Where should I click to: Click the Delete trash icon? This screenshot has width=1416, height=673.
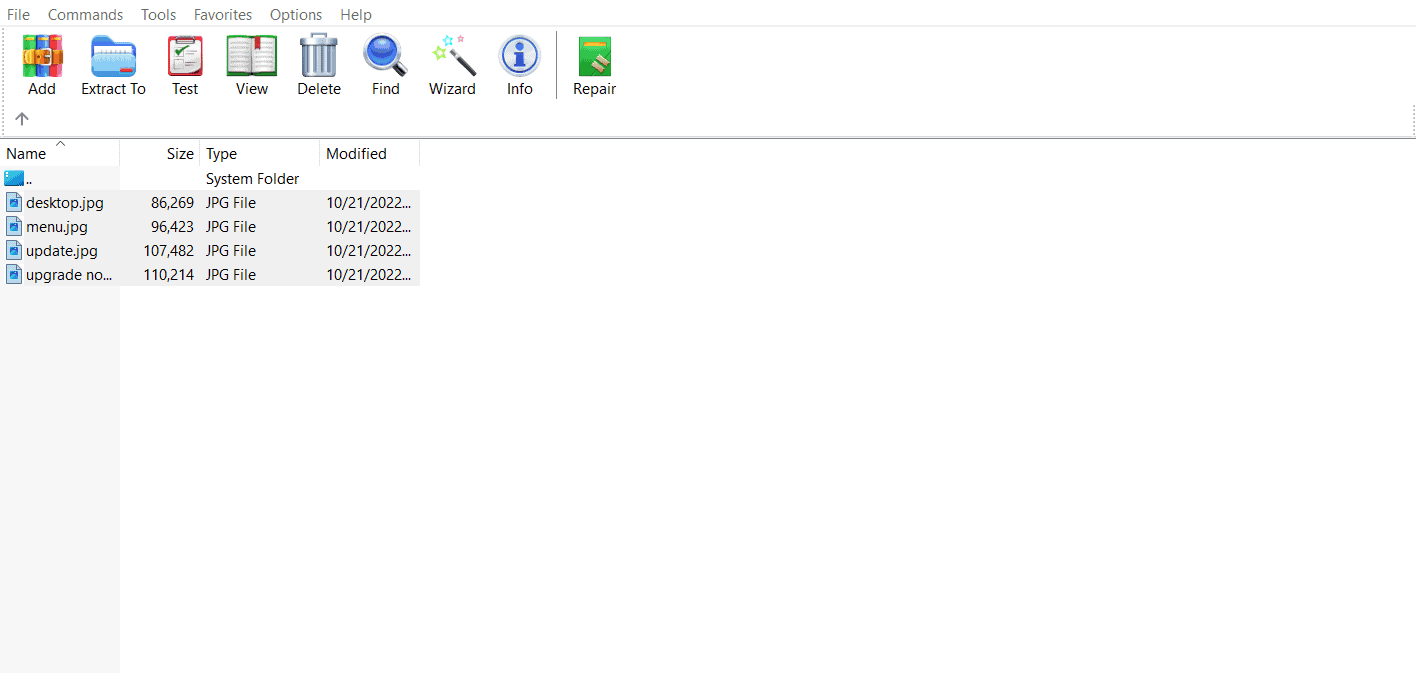click(x=319, y=56)
